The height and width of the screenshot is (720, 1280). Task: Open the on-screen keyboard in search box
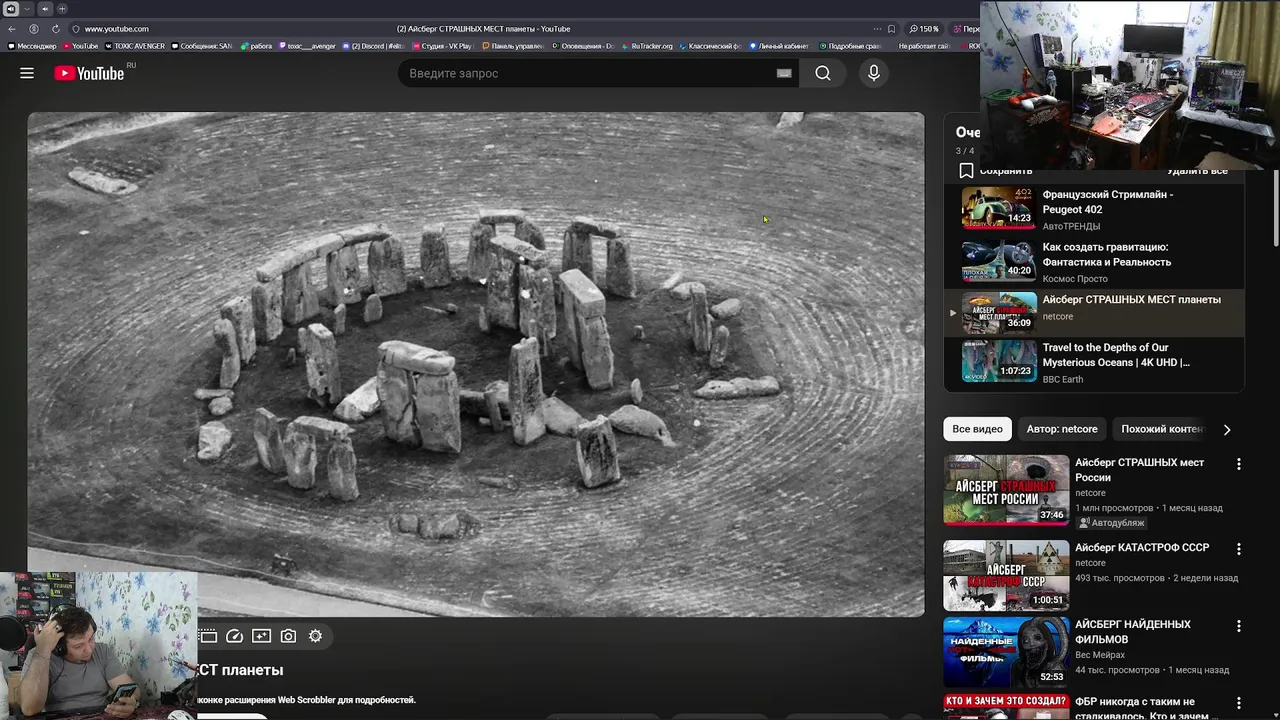(x=784, y=73)
